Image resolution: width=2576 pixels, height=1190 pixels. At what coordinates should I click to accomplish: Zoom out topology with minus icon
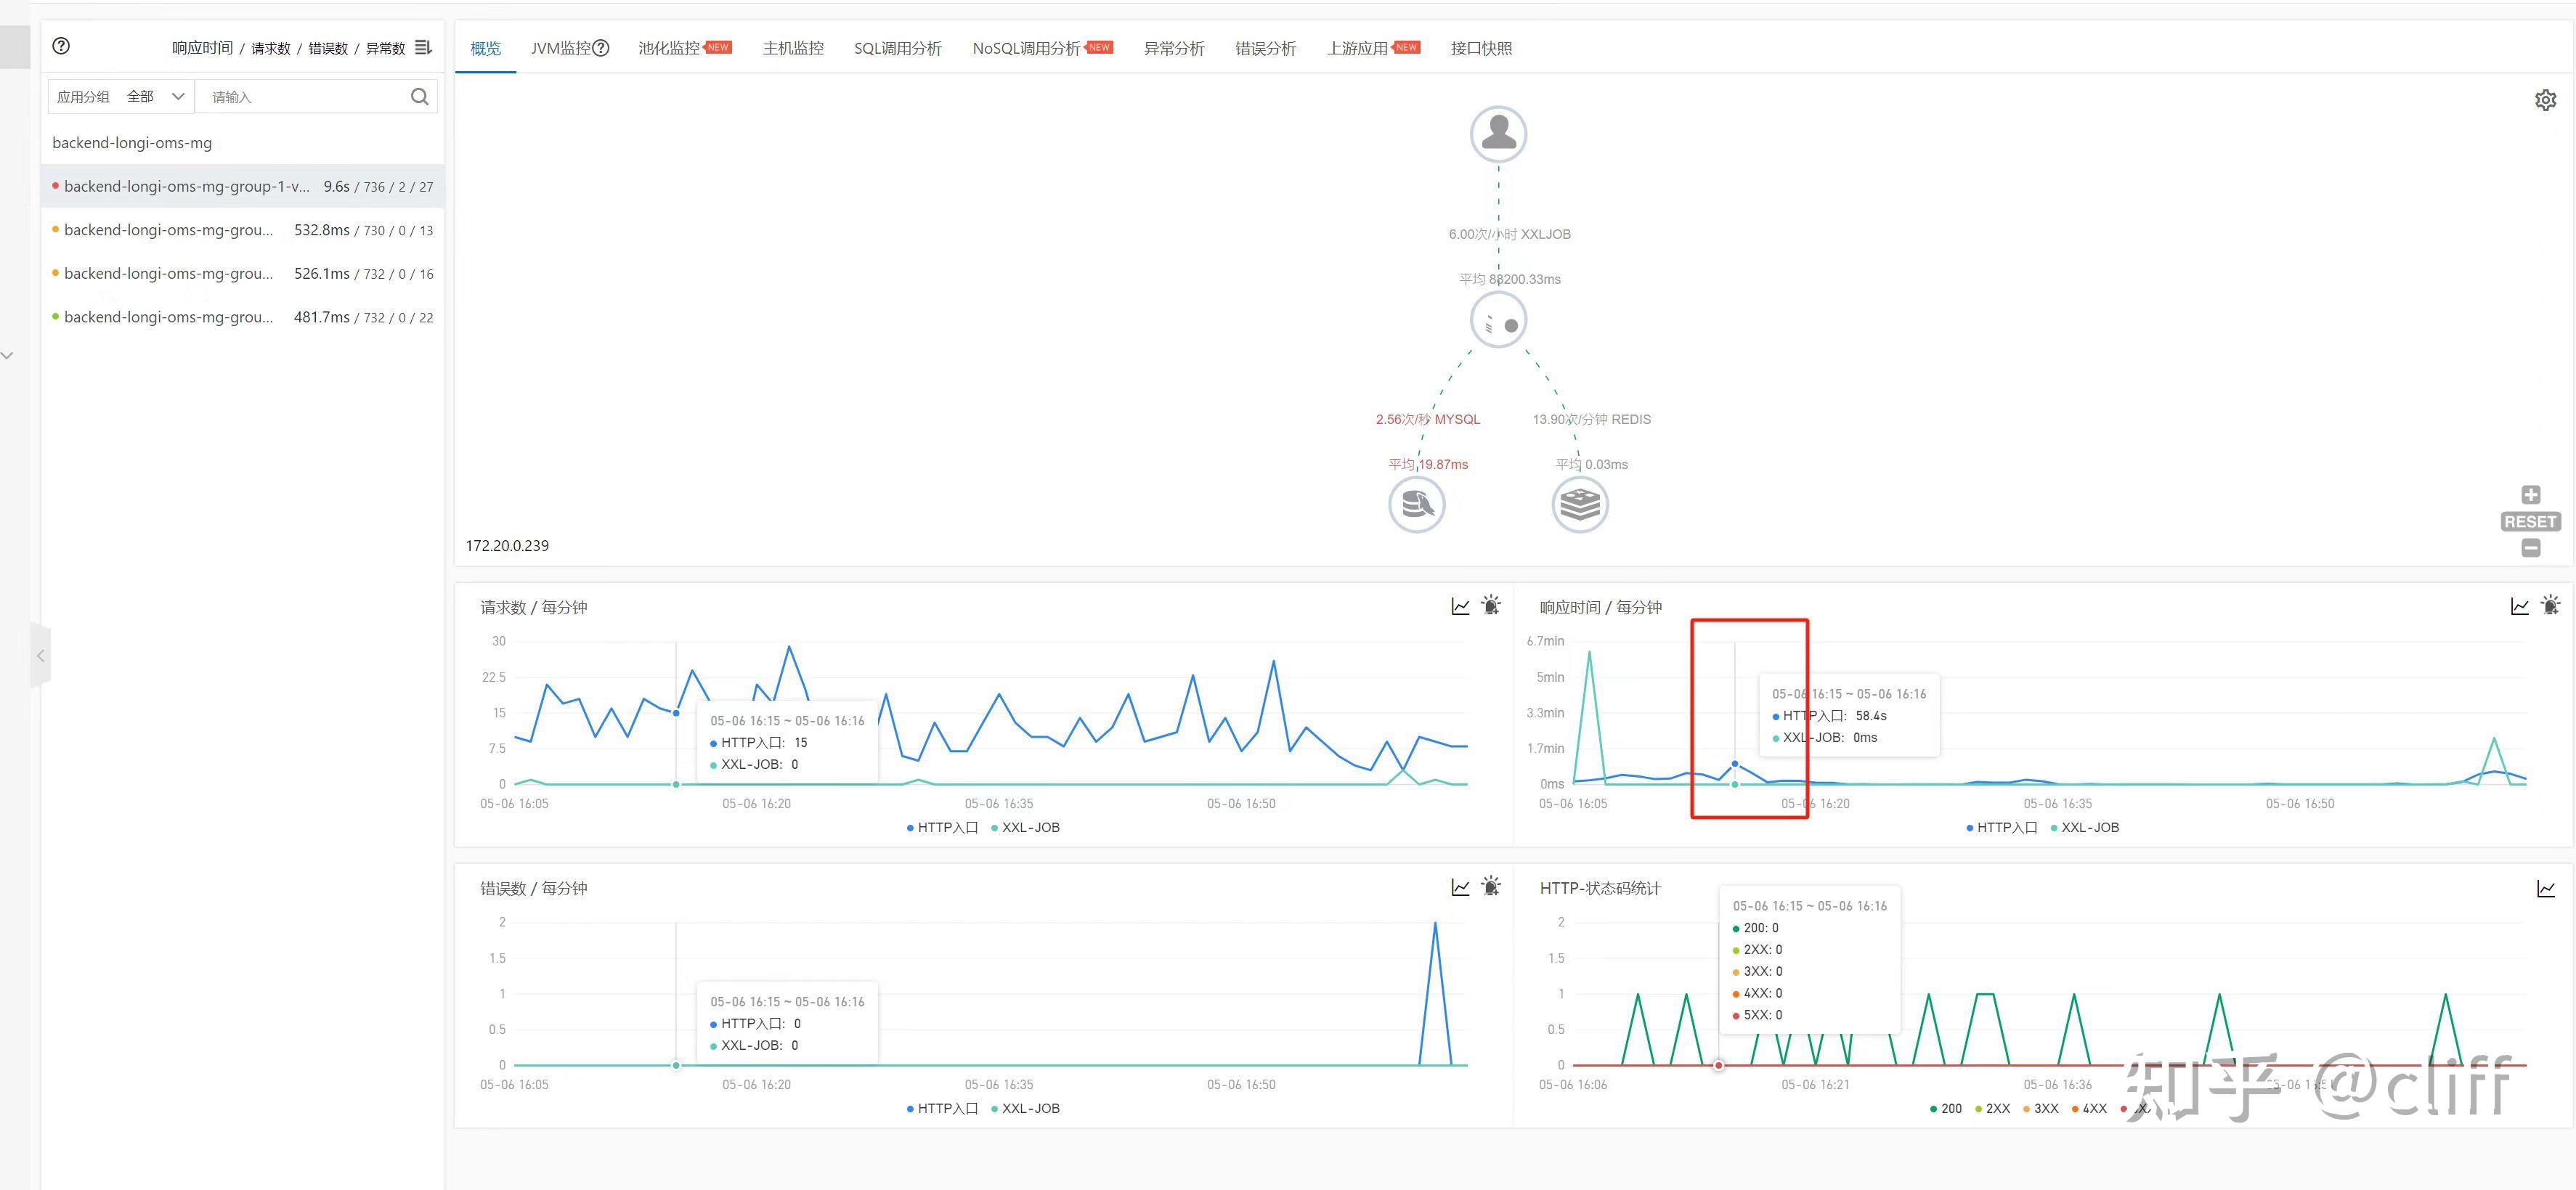(2530, 548)
